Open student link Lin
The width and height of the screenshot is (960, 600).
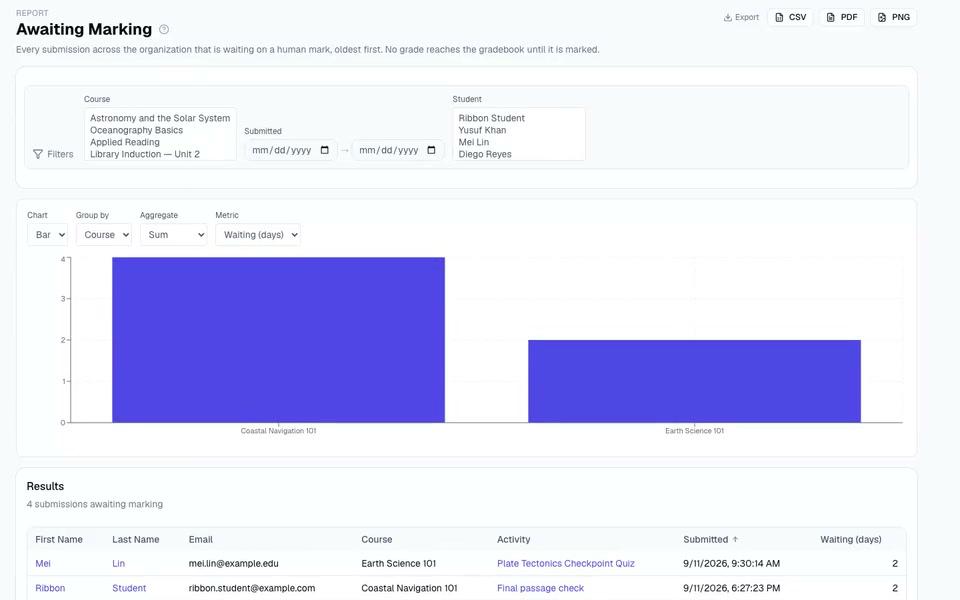click(118, 563)
